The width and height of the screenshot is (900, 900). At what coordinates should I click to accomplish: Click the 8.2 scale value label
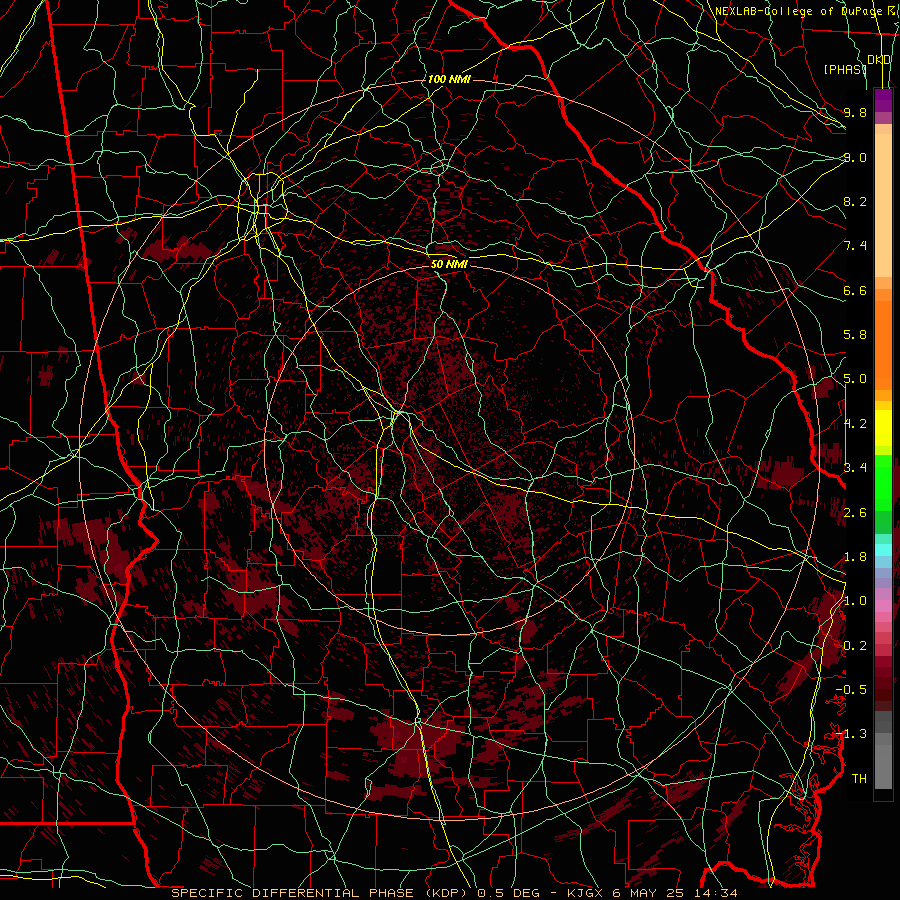pyautogui.click(x=855, y=201)
